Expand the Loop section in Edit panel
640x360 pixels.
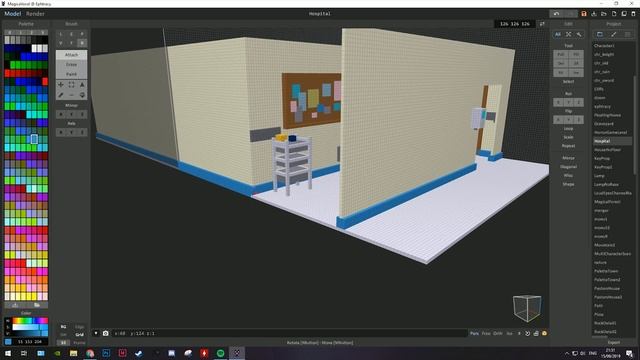click(x=568, y=129)
